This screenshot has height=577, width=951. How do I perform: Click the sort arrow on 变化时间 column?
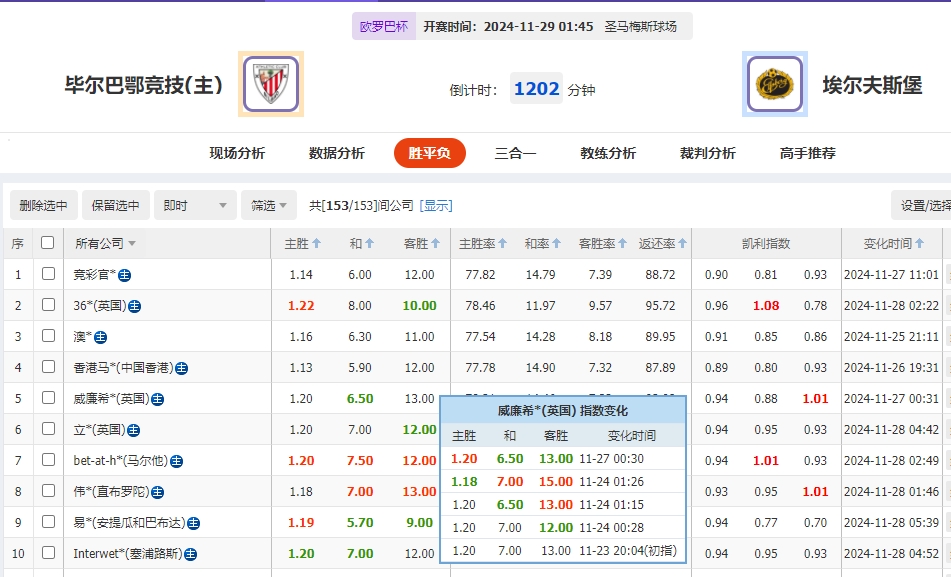tap(919, 241)
